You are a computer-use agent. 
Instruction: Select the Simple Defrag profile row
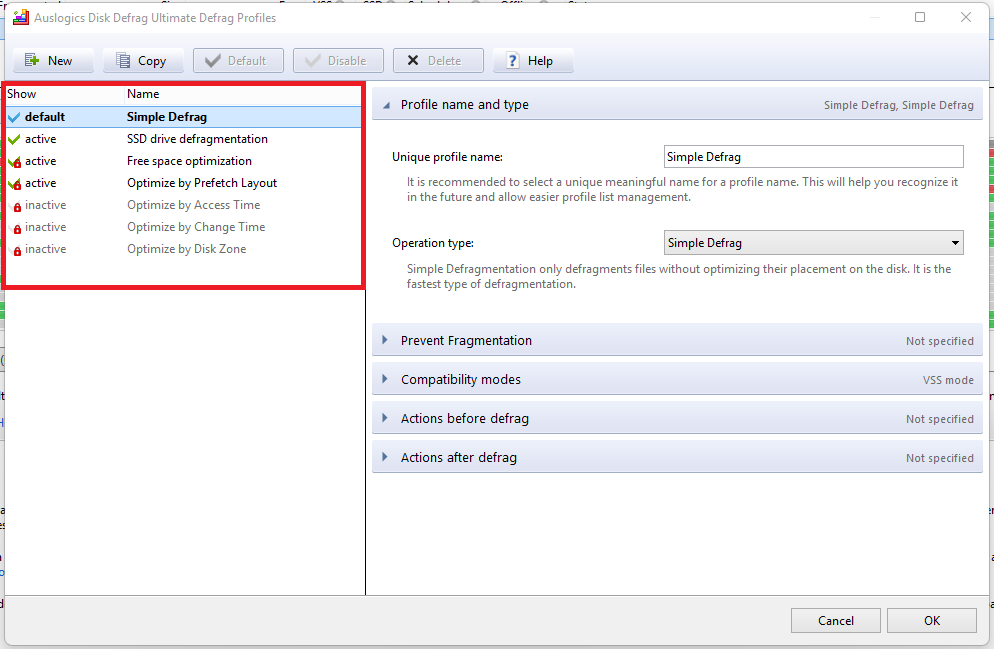(x=183, y=117)
